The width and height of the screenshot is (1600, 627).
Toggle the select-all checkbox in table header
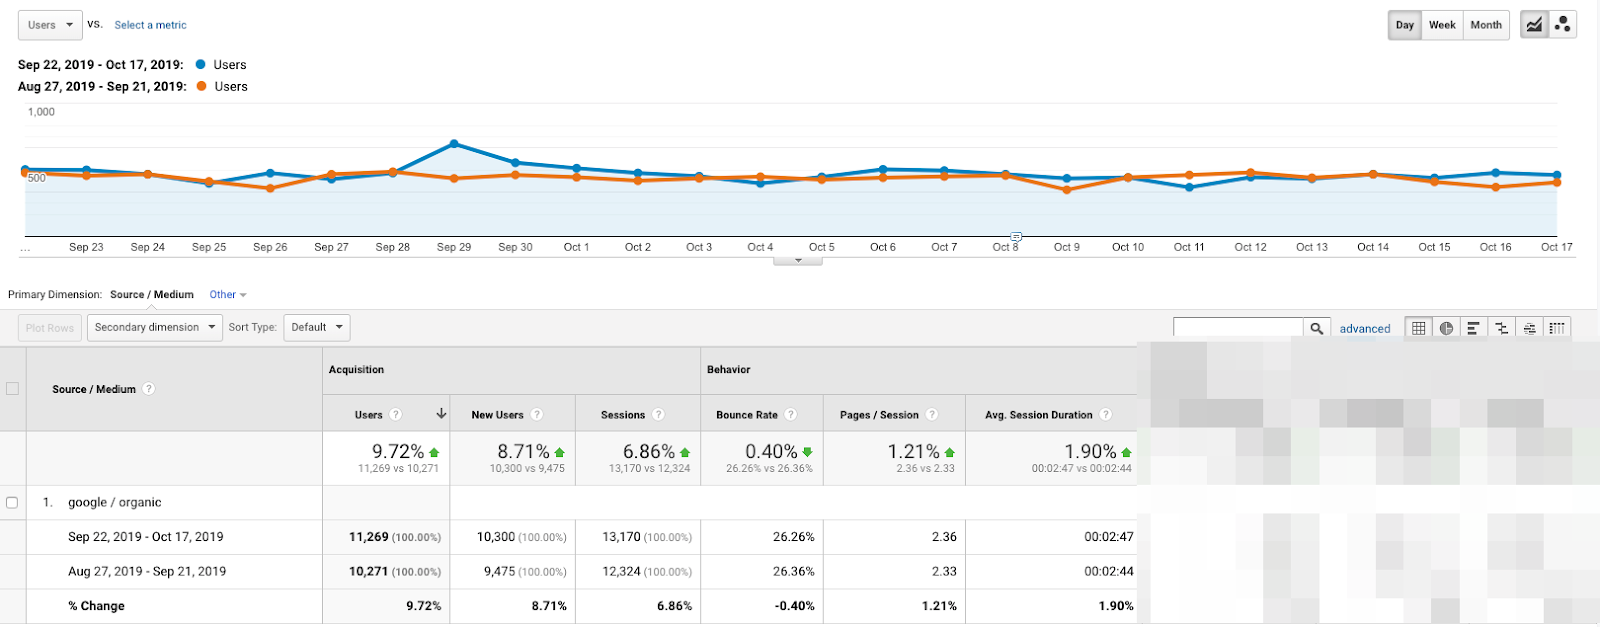(12, 389)
